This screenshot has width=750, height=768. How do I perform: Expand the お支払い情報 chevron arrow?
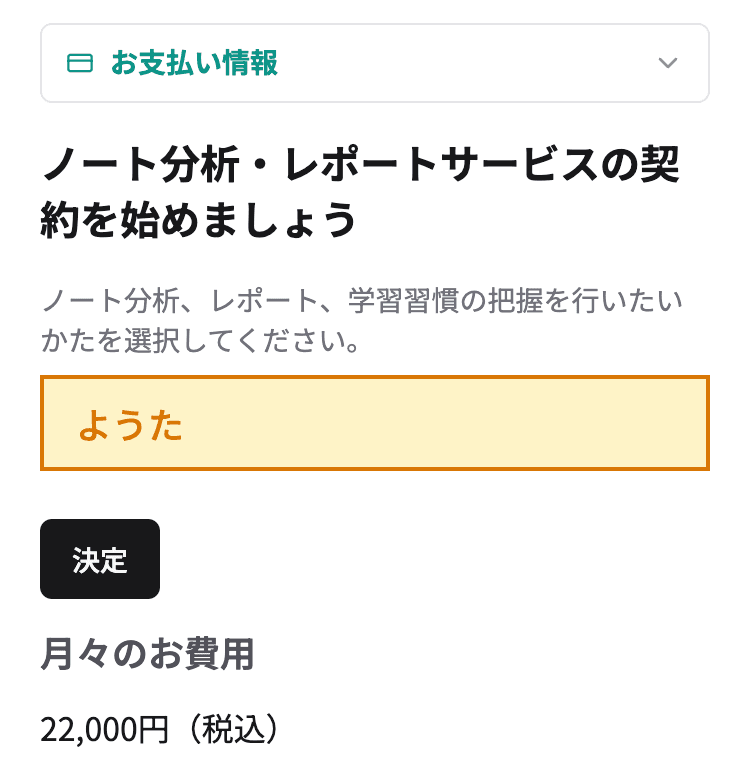point(668,64)
